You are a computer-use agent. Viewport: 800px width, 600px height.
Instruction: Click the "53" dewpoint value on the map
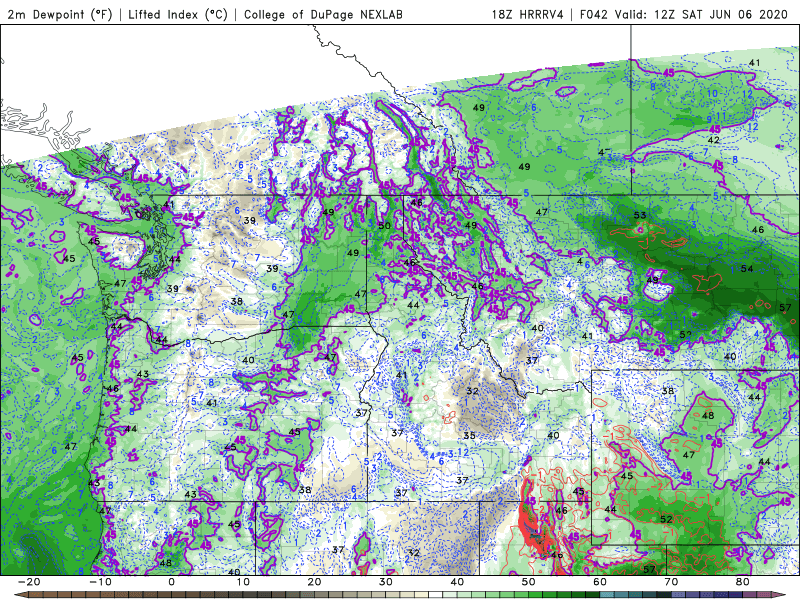[x=640, y=215]
